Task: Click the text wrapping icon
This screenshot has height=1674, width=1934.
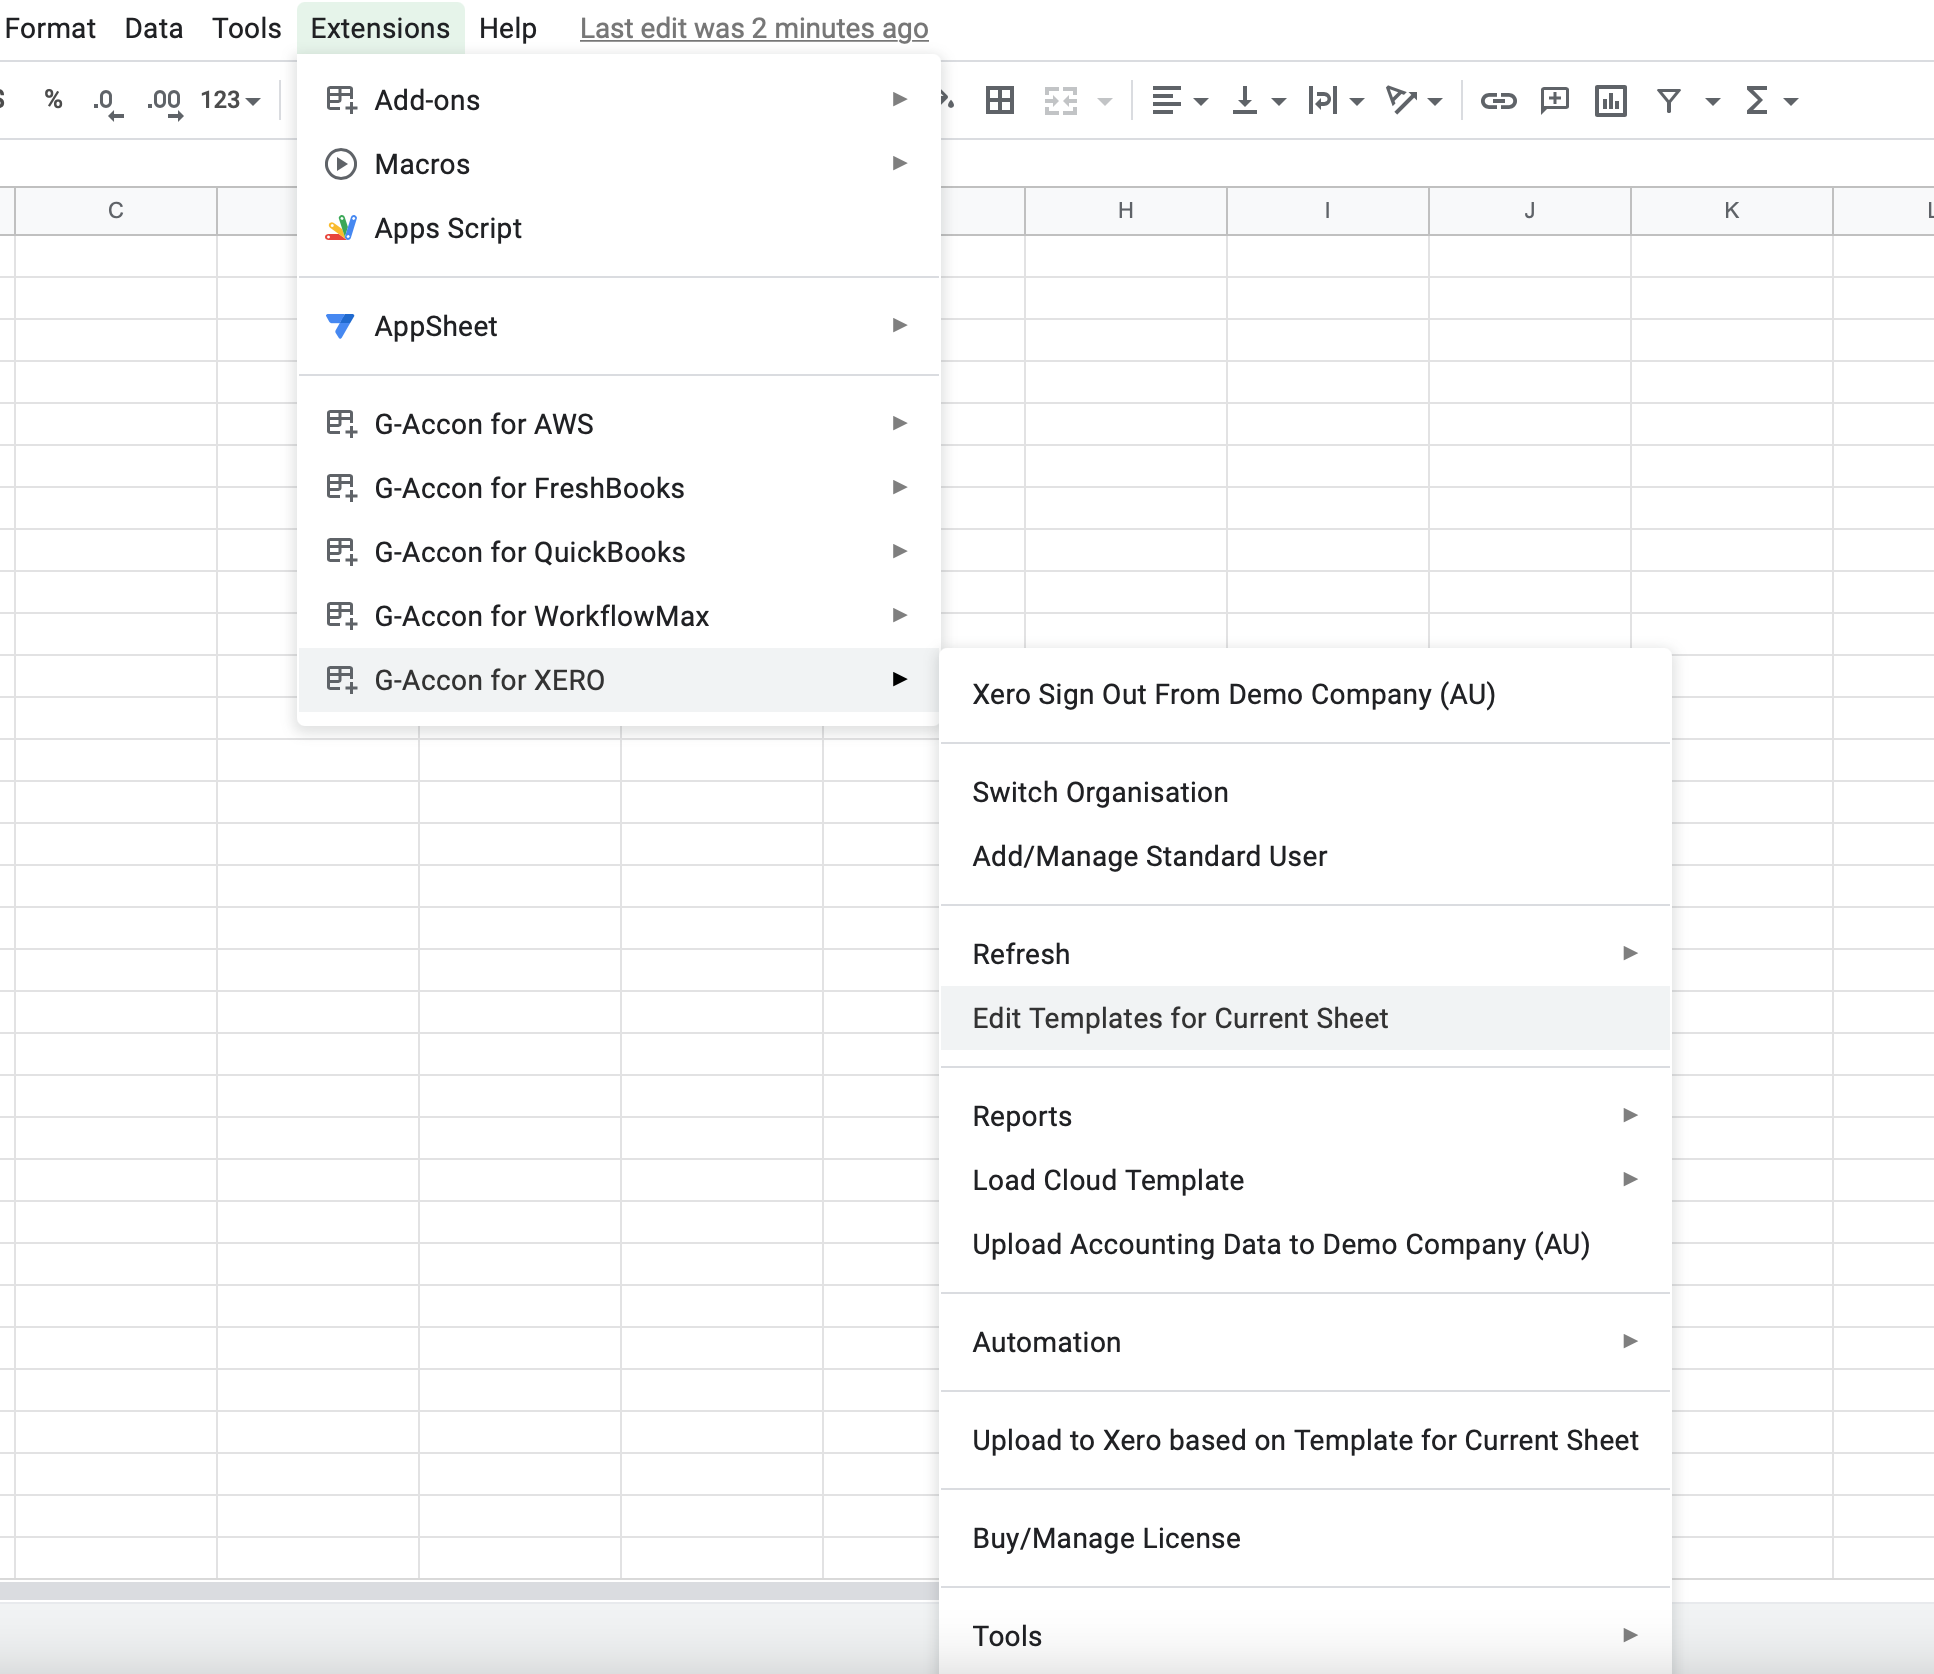Action: click(x=1323, y=100)
